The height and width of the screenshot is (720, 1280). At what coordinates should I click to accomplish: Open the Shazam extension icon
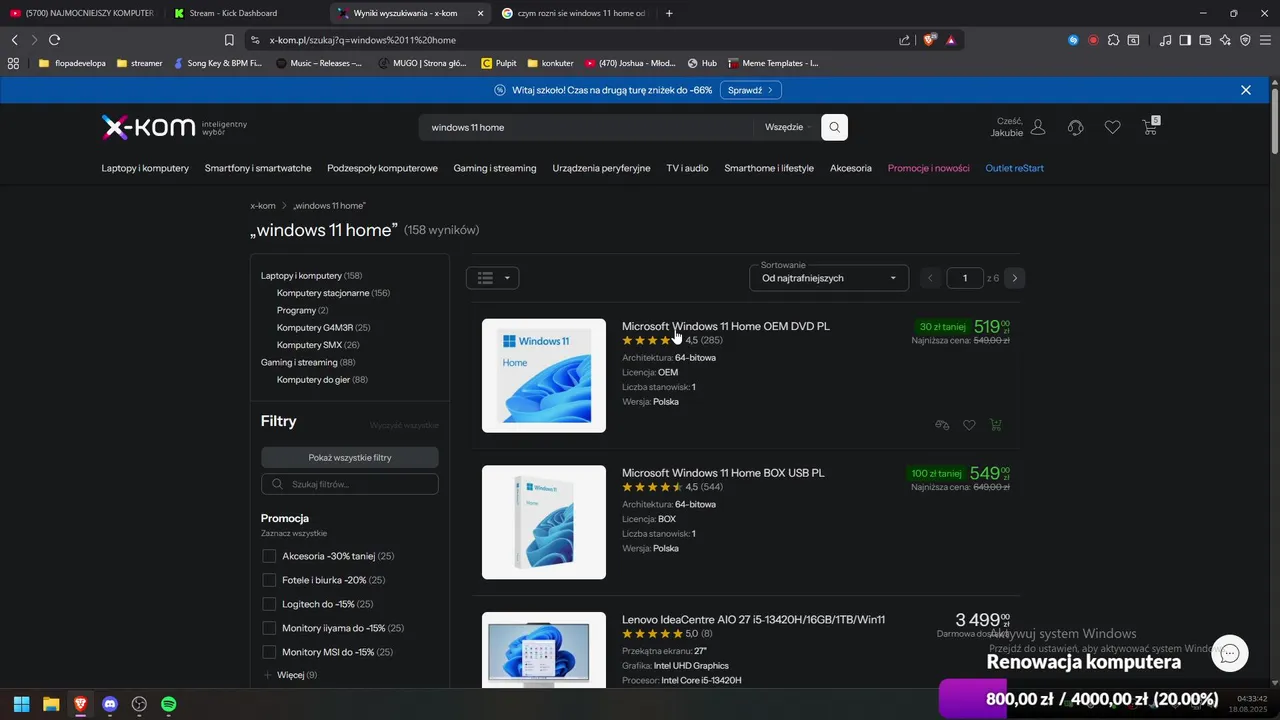coord(1073,40)
